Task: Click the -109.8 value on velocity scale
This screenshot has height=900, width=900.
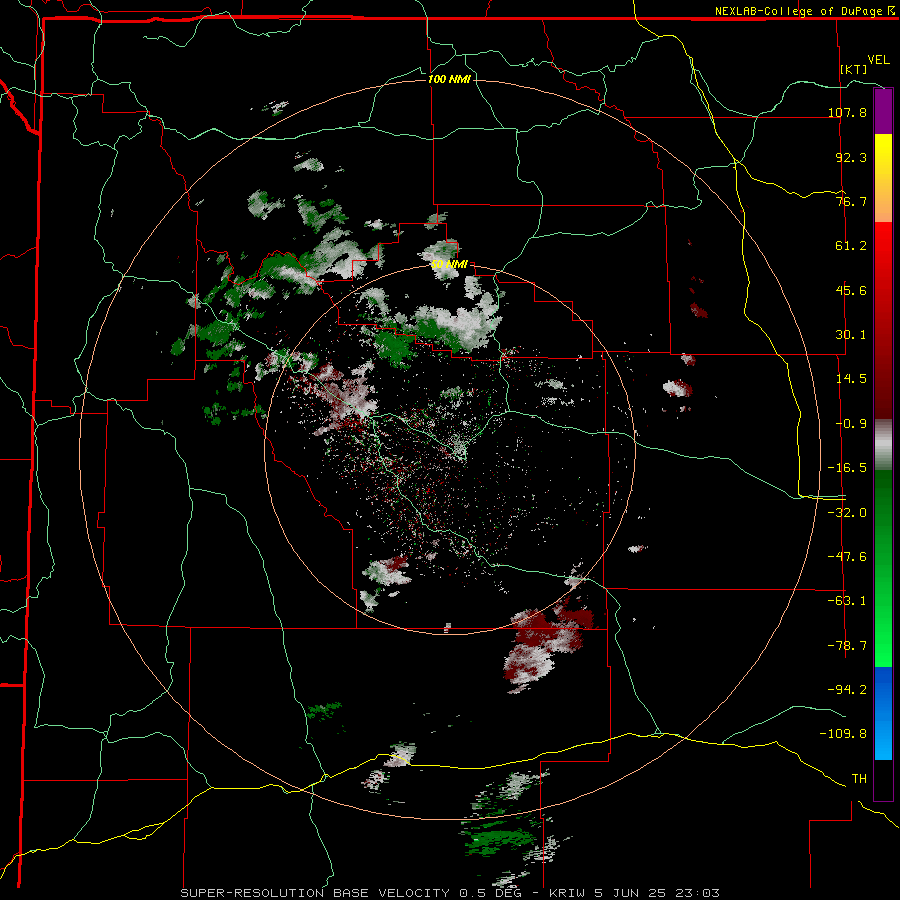Action: (x=843, y=734)
